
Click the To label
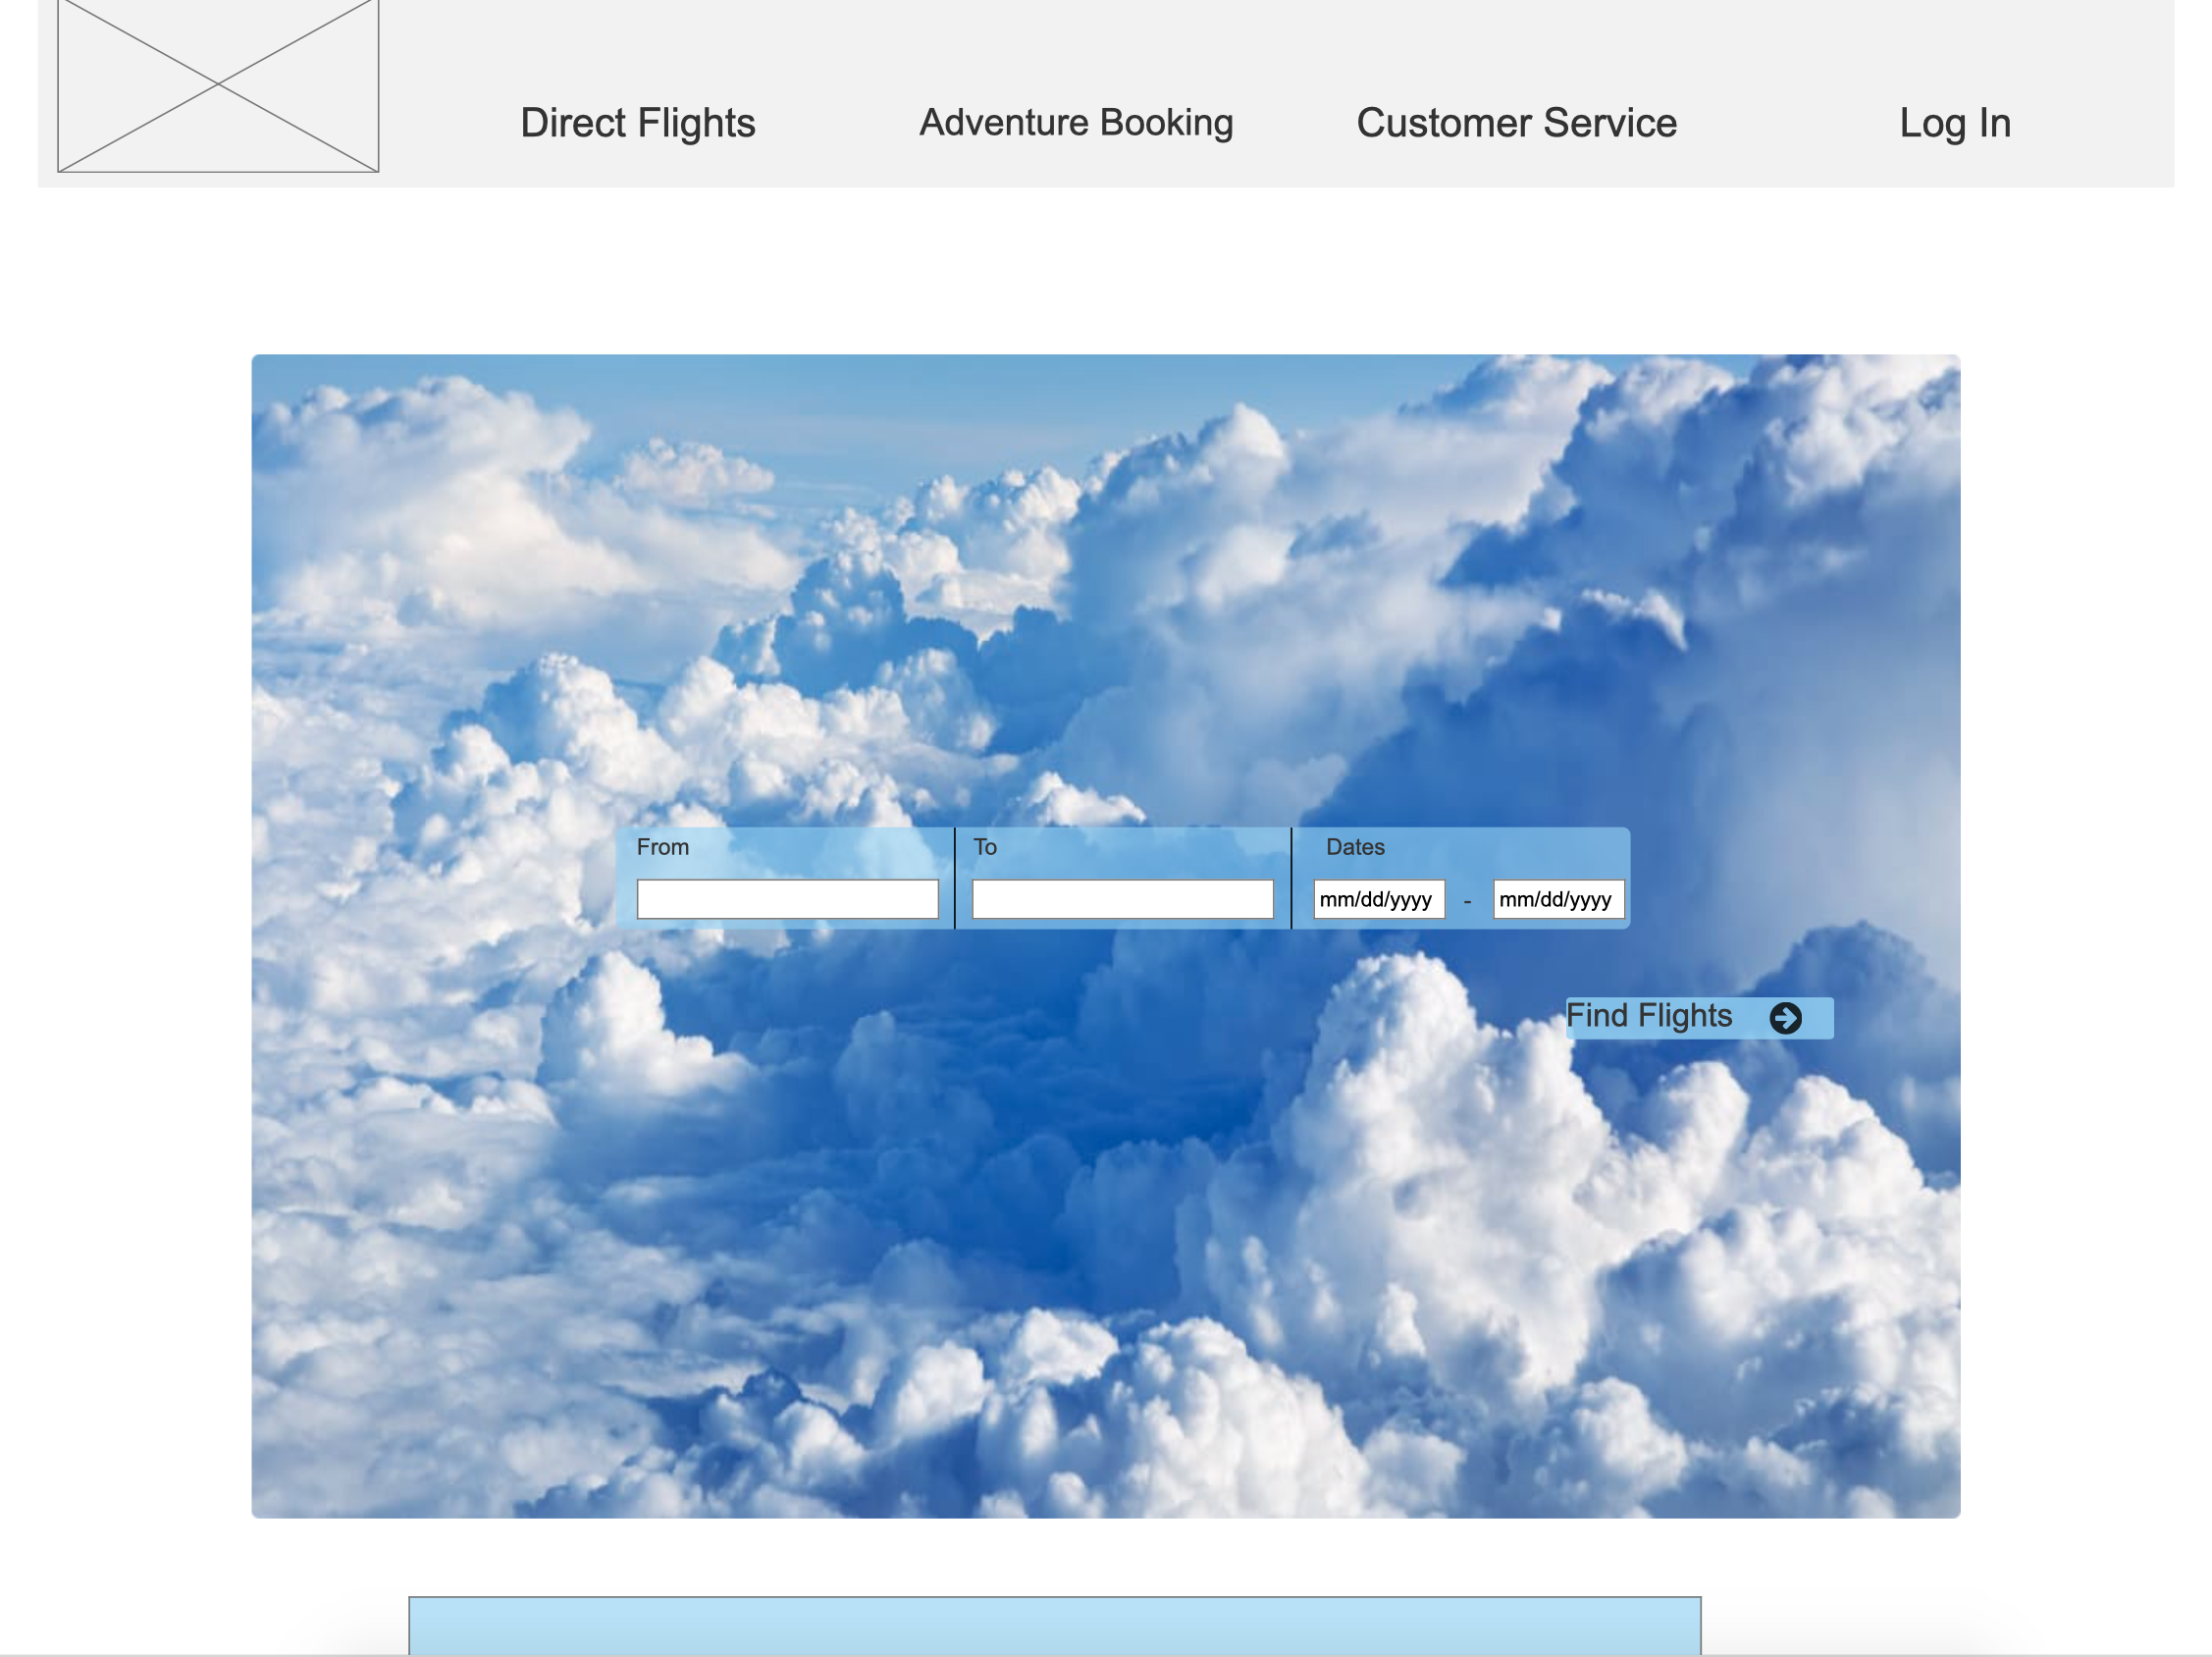click(984, 847)
